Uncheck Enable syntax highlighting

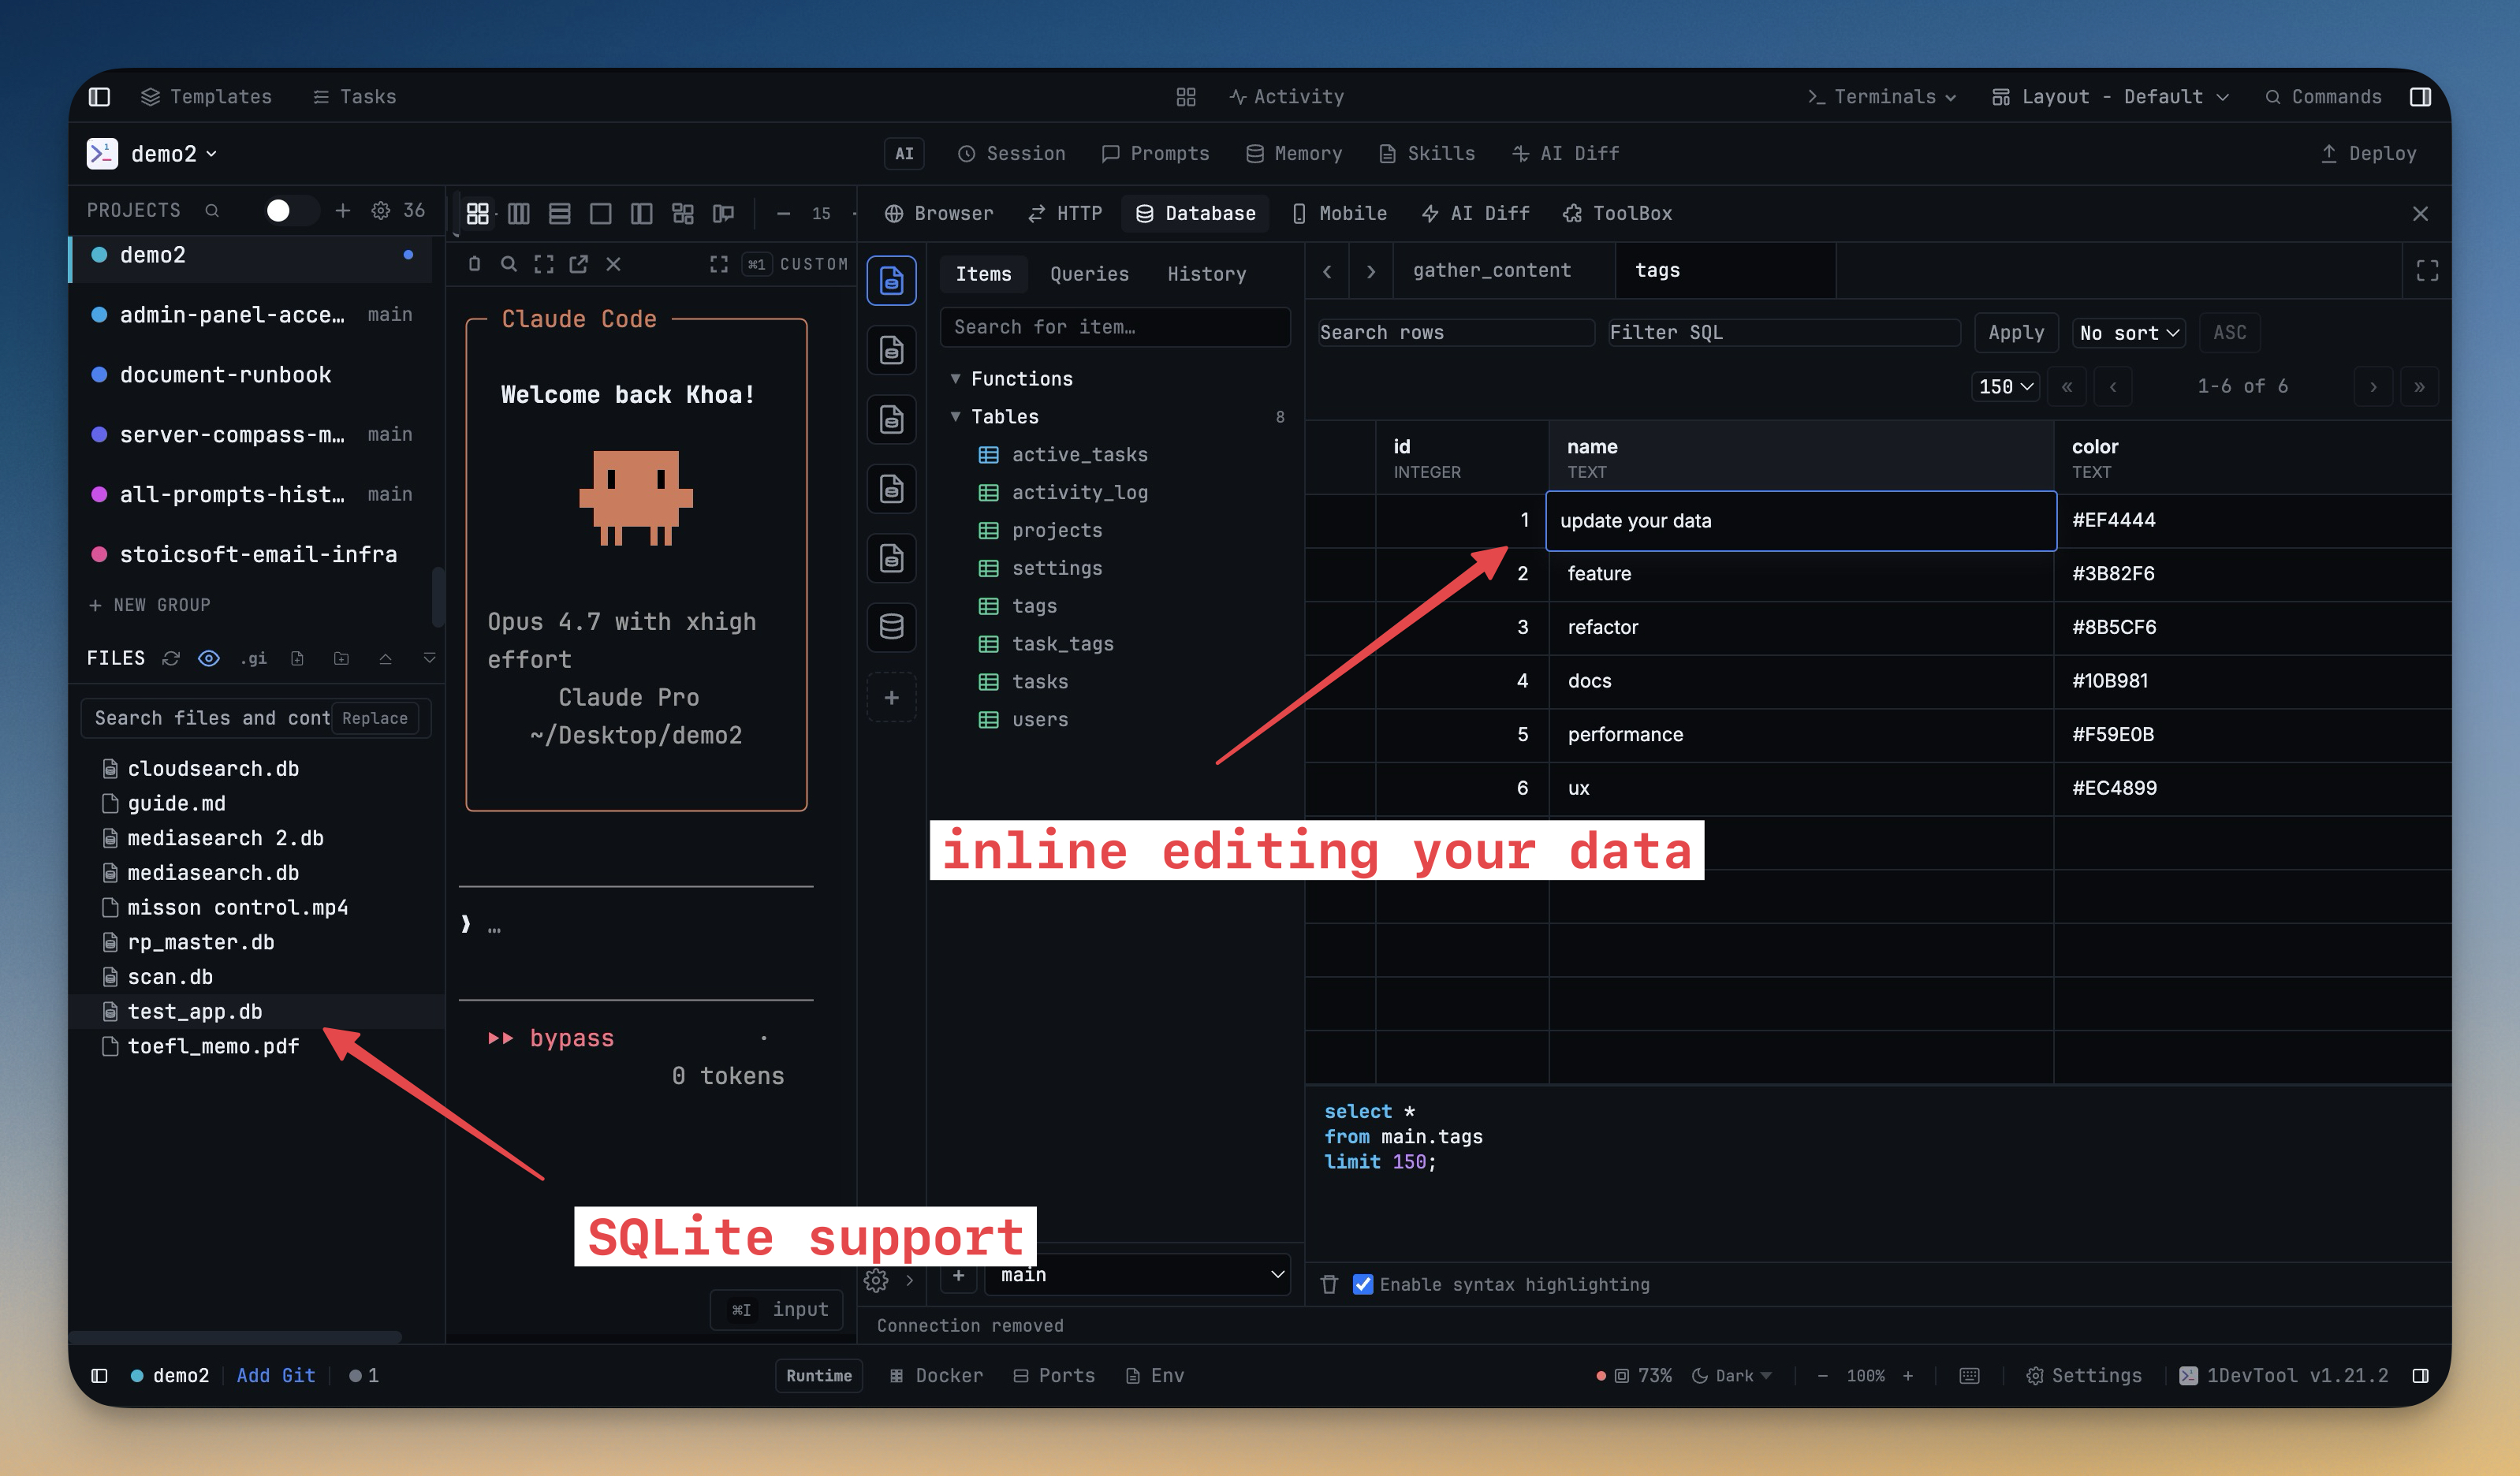1363,1284
